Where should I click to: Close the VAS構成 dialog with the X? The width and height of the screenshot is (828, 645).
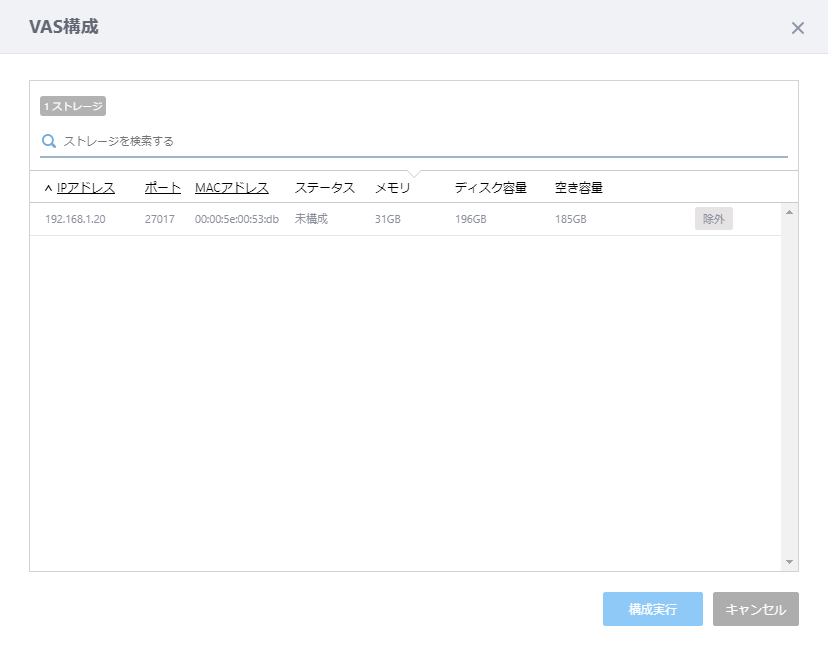(797, 28)
